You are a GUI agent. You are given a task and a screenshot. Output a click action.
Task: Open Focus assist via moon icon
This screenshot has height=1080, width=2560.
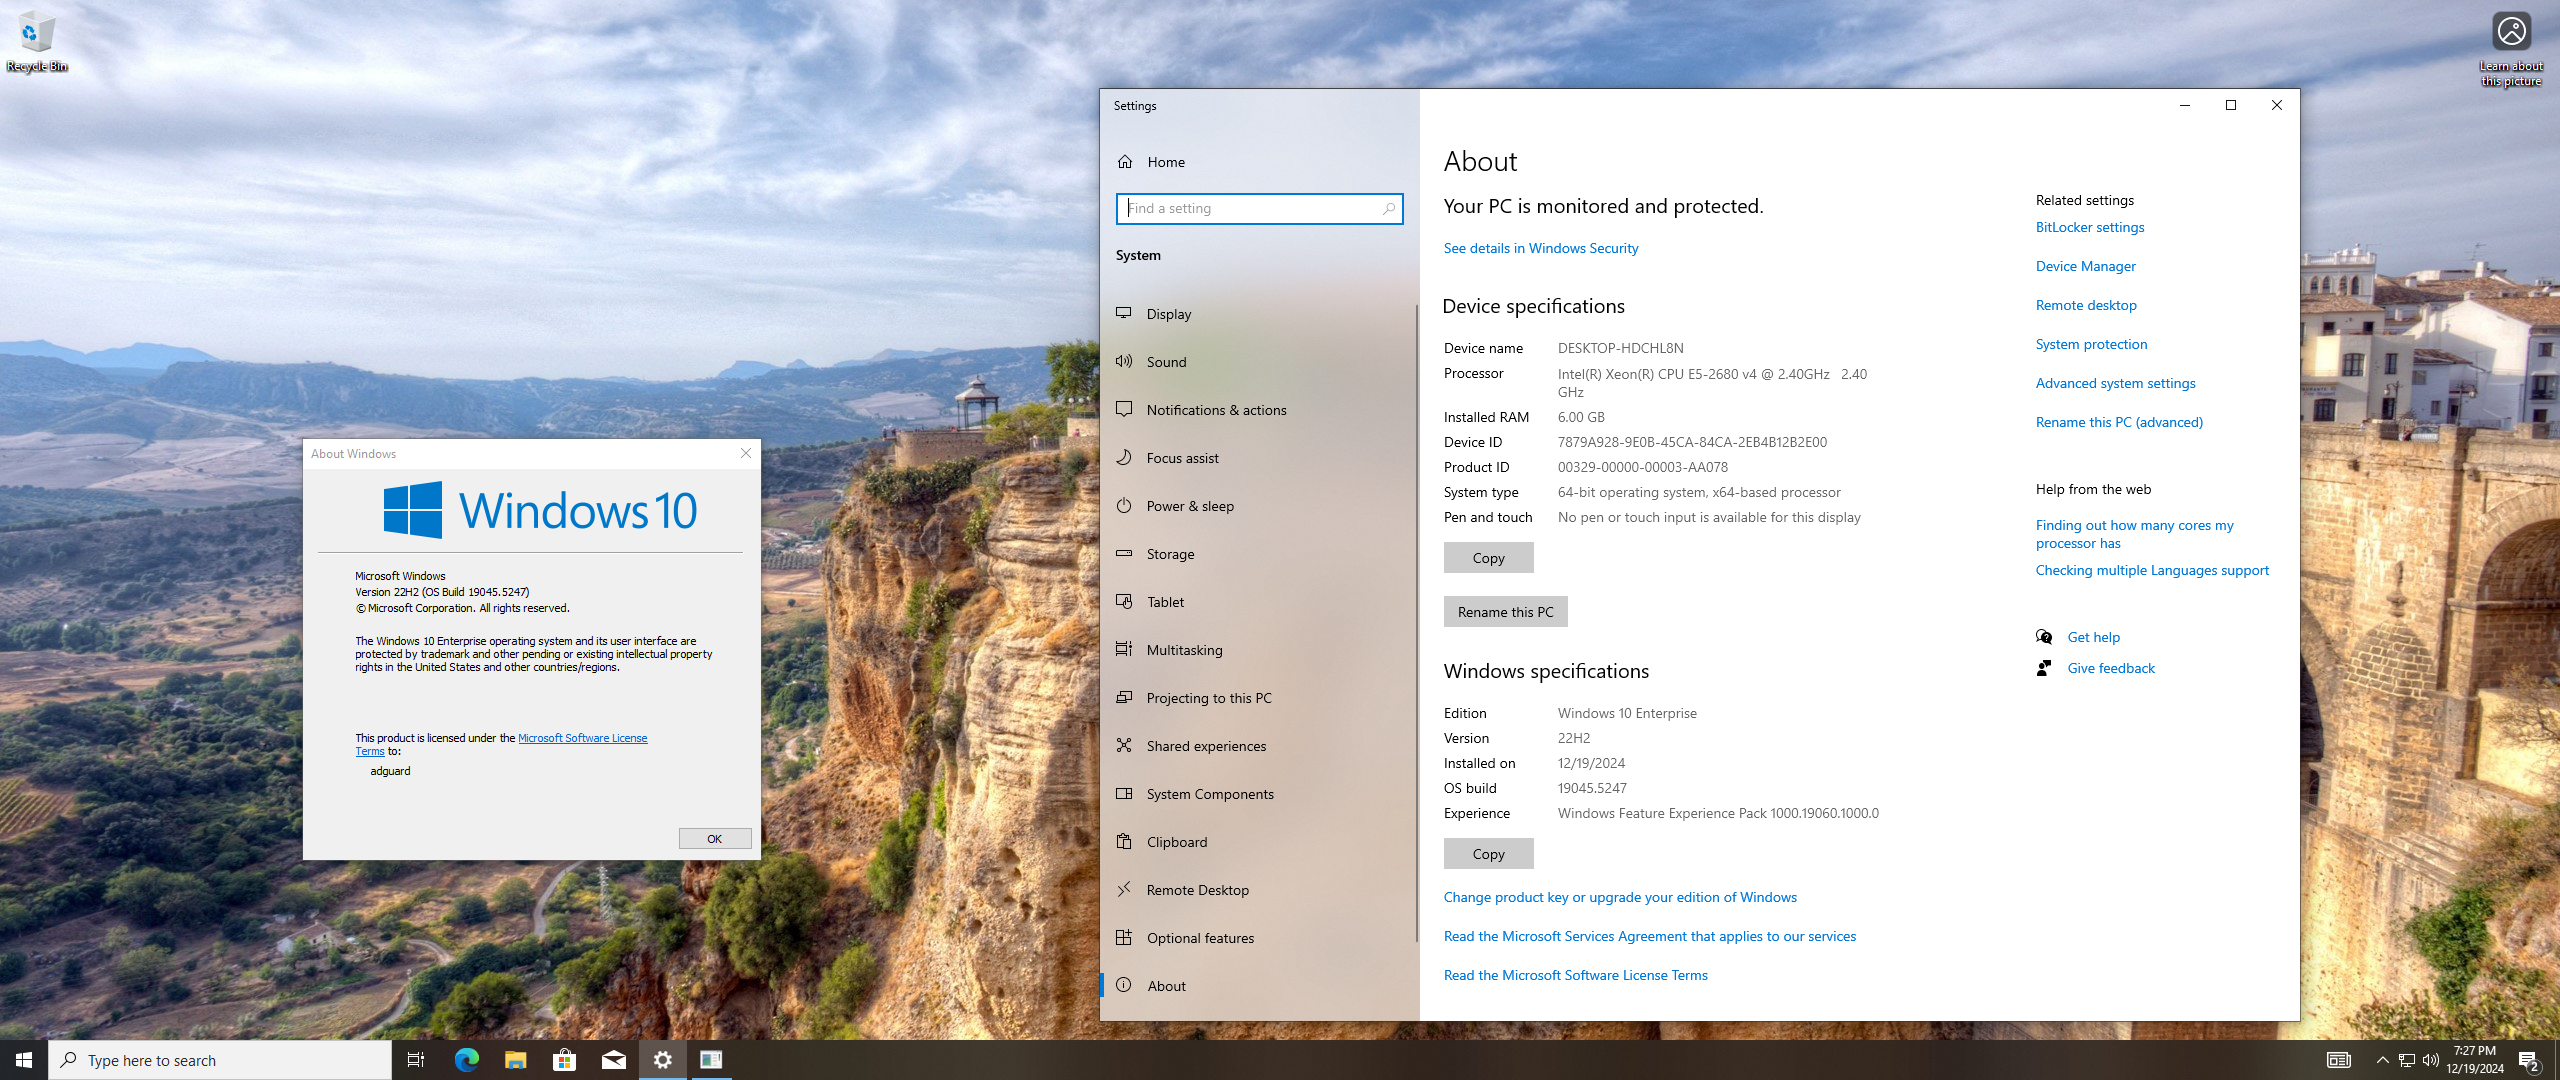[1124, 457]
